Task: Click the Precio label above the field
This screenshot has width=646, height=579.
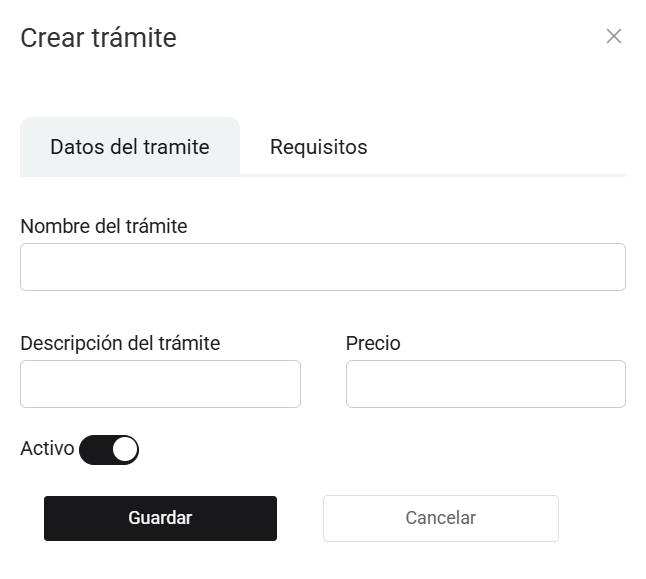Action: 373,343
